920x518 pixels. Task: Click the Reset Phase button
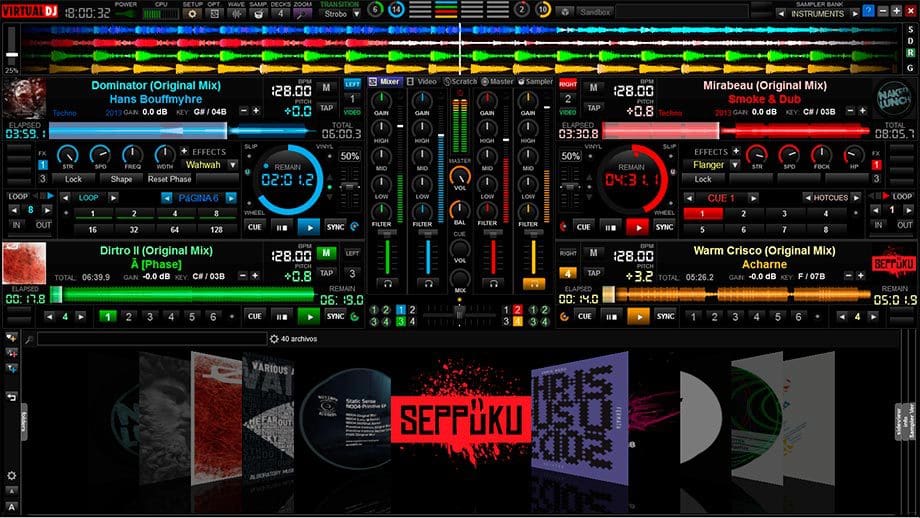click(x=170, y=179)
